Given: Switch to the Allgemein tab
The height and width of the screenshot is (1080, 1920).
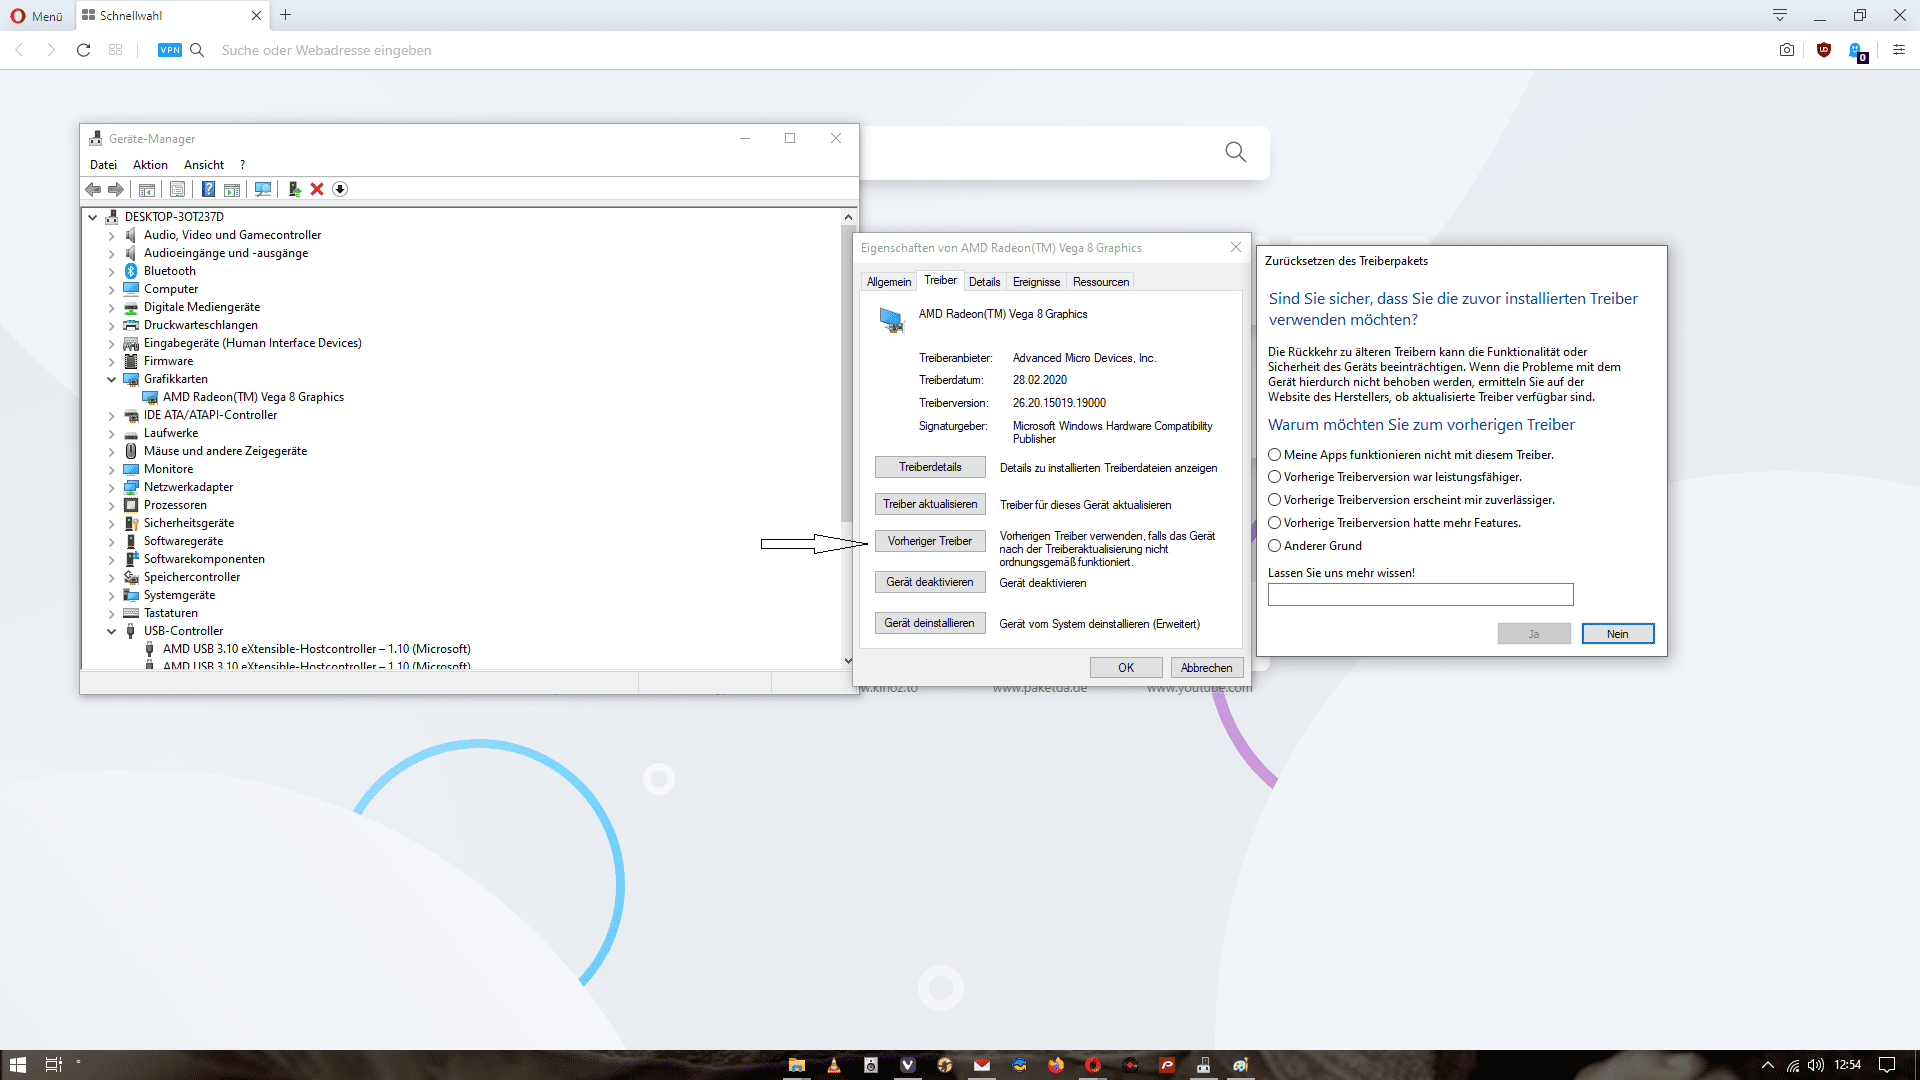Looking at the screenshot, I should click(889, 282).
